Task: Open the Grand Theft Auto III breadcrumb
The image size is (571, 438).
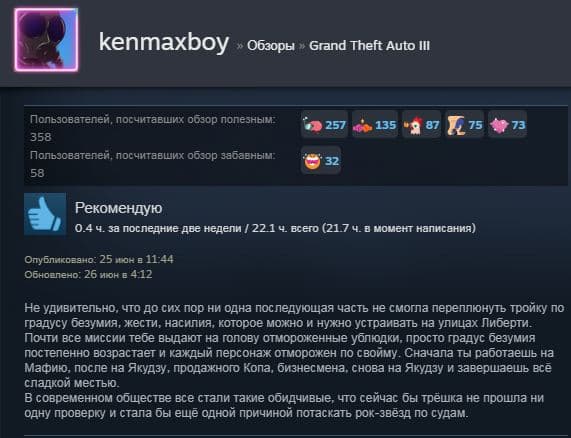Action: click(x=369, y=46)
